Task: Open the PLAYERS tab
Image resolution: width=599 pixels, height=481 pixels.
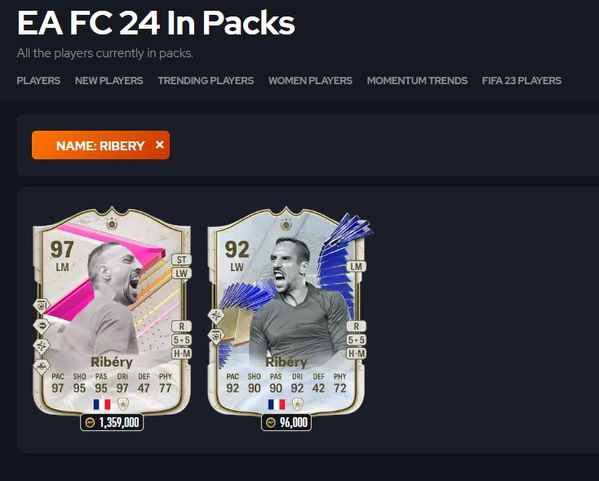Action: pos(39,81)
